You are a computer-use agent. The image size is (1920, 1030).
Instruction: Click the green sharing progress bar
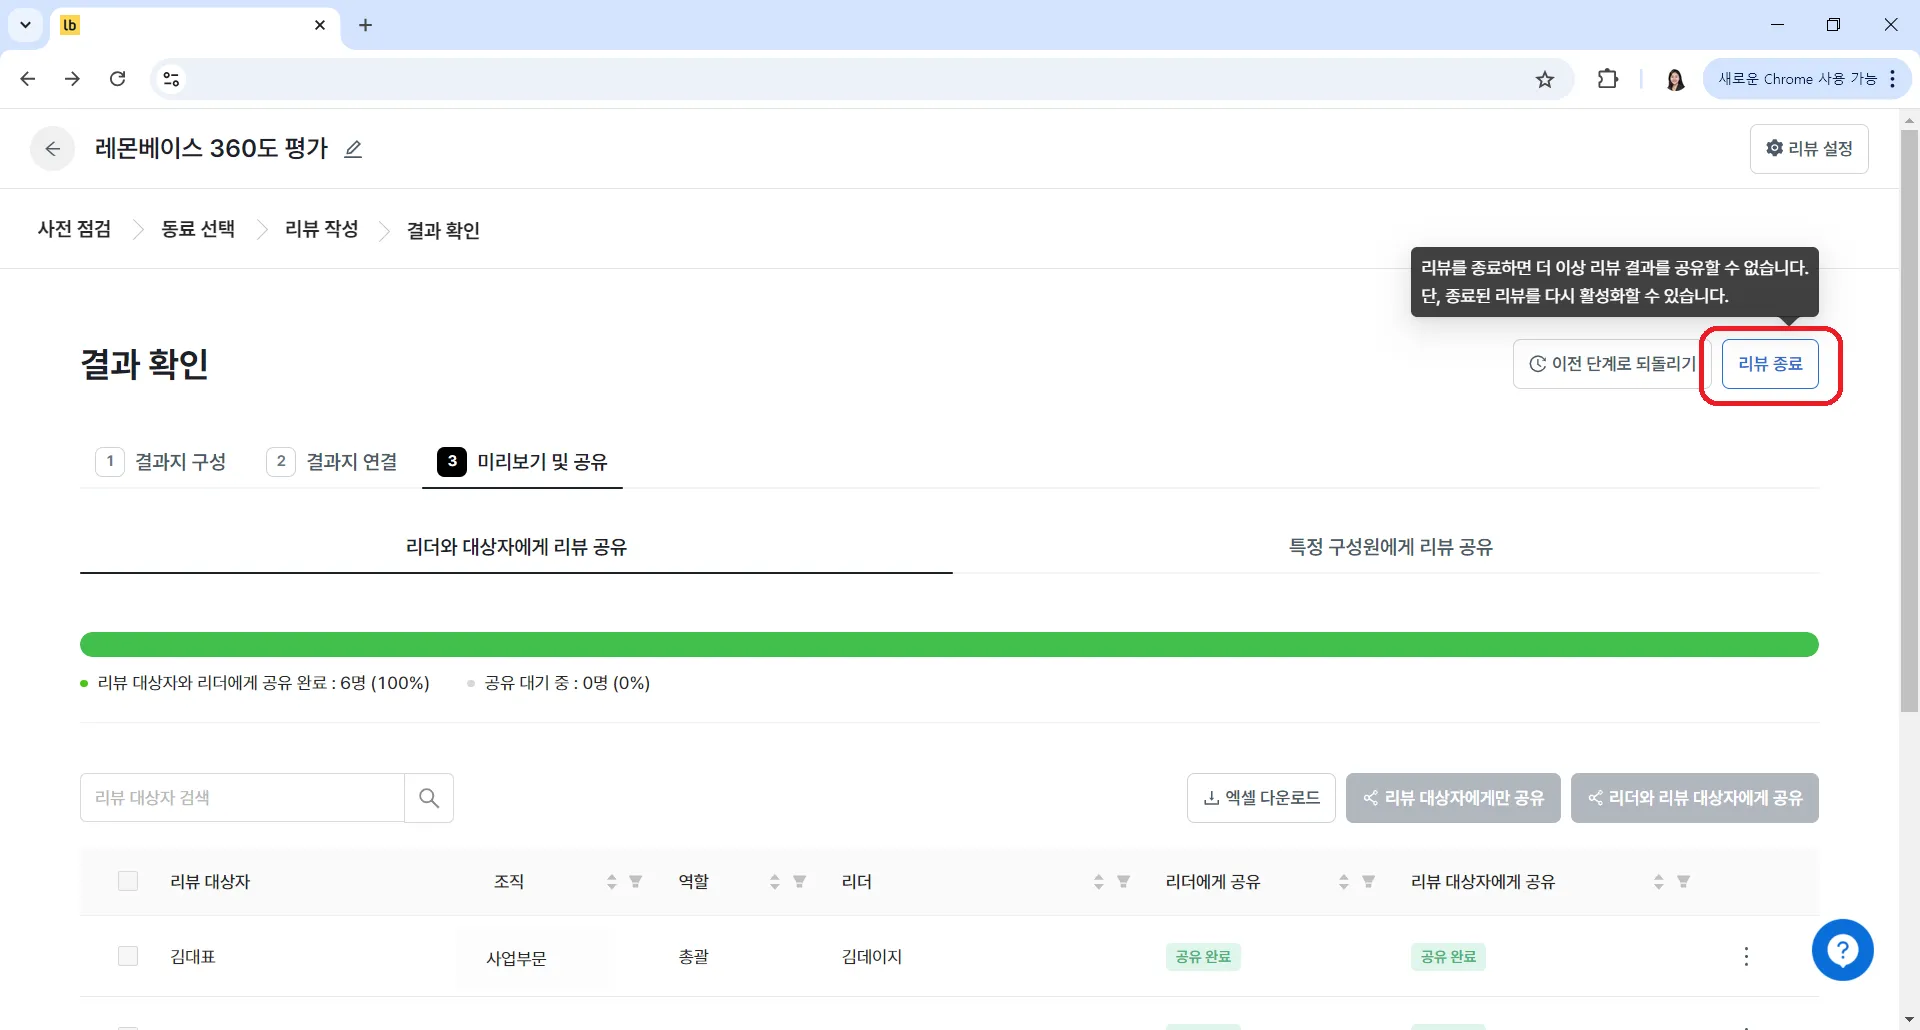point(949,645)
